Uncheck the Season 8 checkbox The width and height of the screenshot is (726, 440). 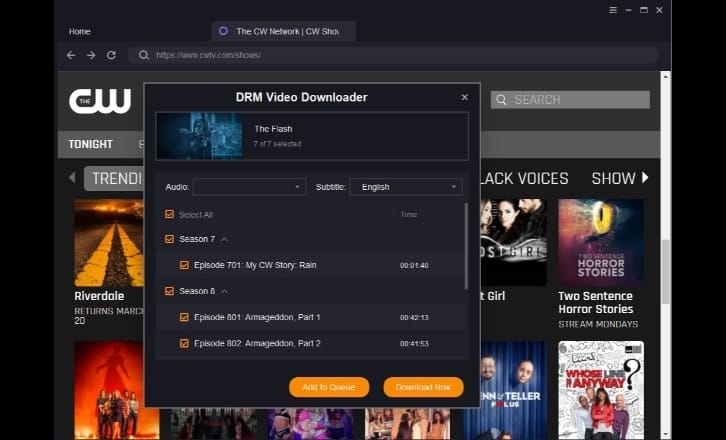tap(169, 291)
